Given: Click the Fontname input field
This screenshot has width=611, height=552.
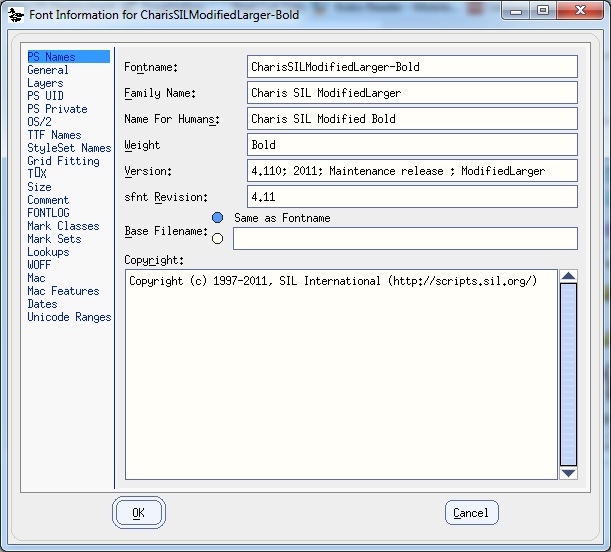Looking at the screenshot, I should (412, 67).
